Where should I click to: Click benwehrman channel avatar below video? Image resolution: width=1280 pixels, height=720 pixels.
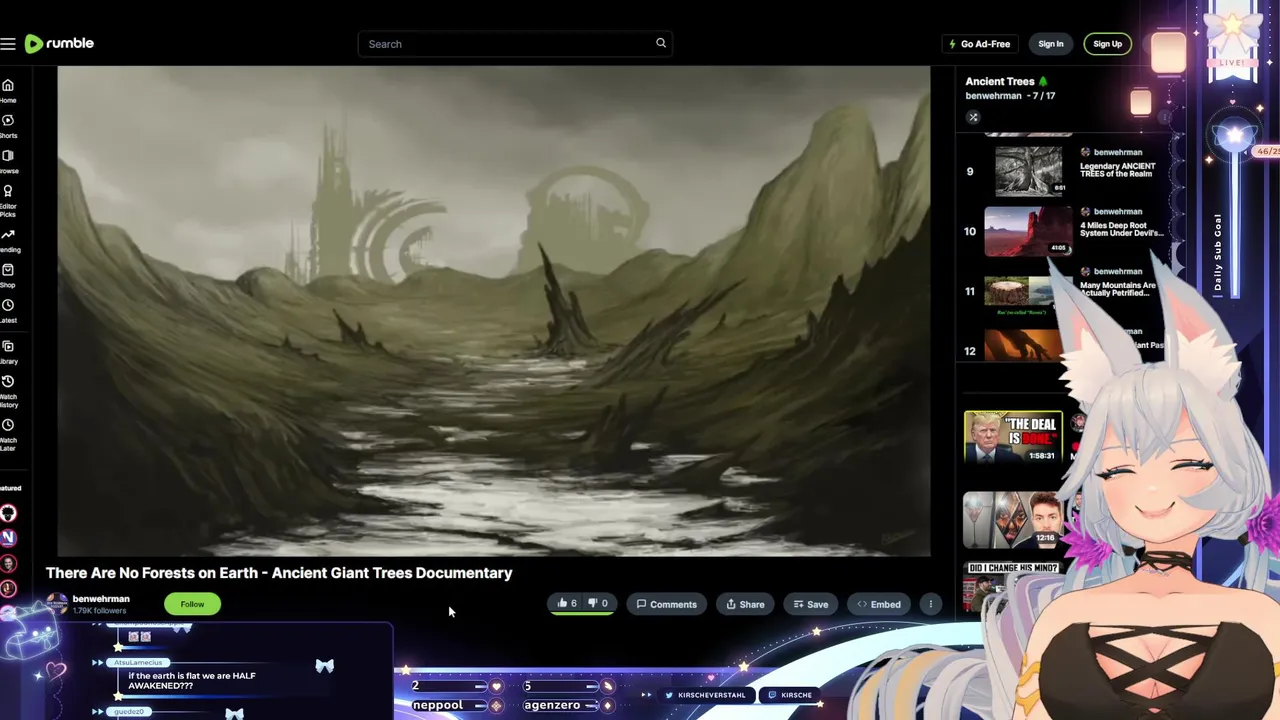tap(57, 604)
